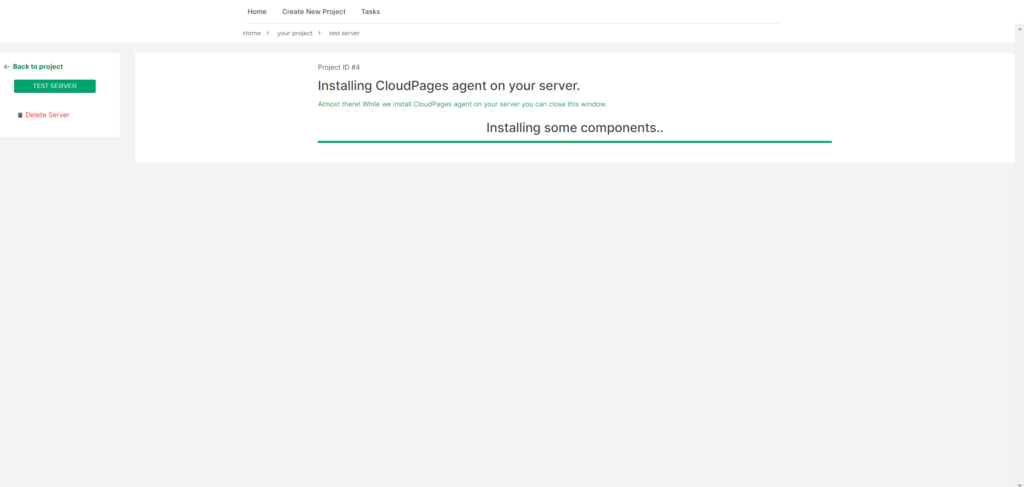The width and height of the screenshot is (1024, 487).
Task: Select the Home breadcrumb link
Action: pyautogui.click(x=252, y=33)
